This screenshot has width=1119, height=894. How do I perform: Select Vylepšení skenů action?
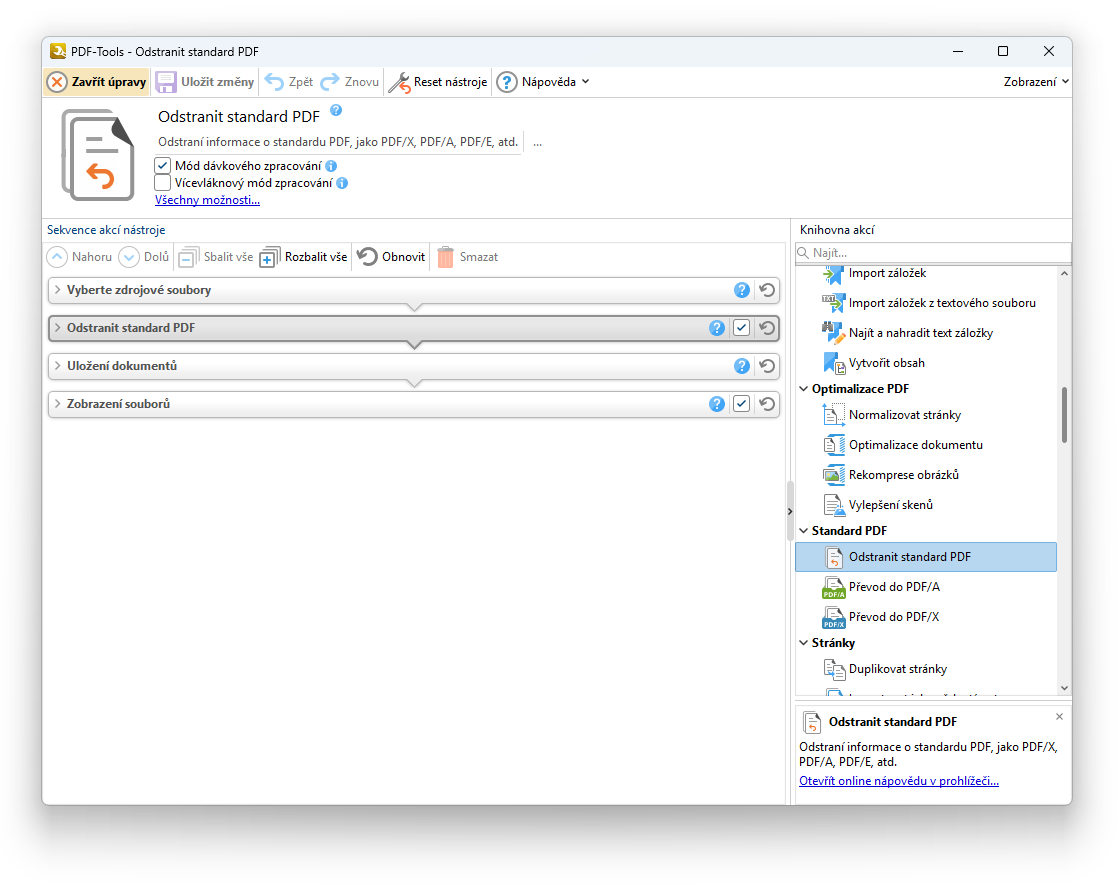point(926,505)
